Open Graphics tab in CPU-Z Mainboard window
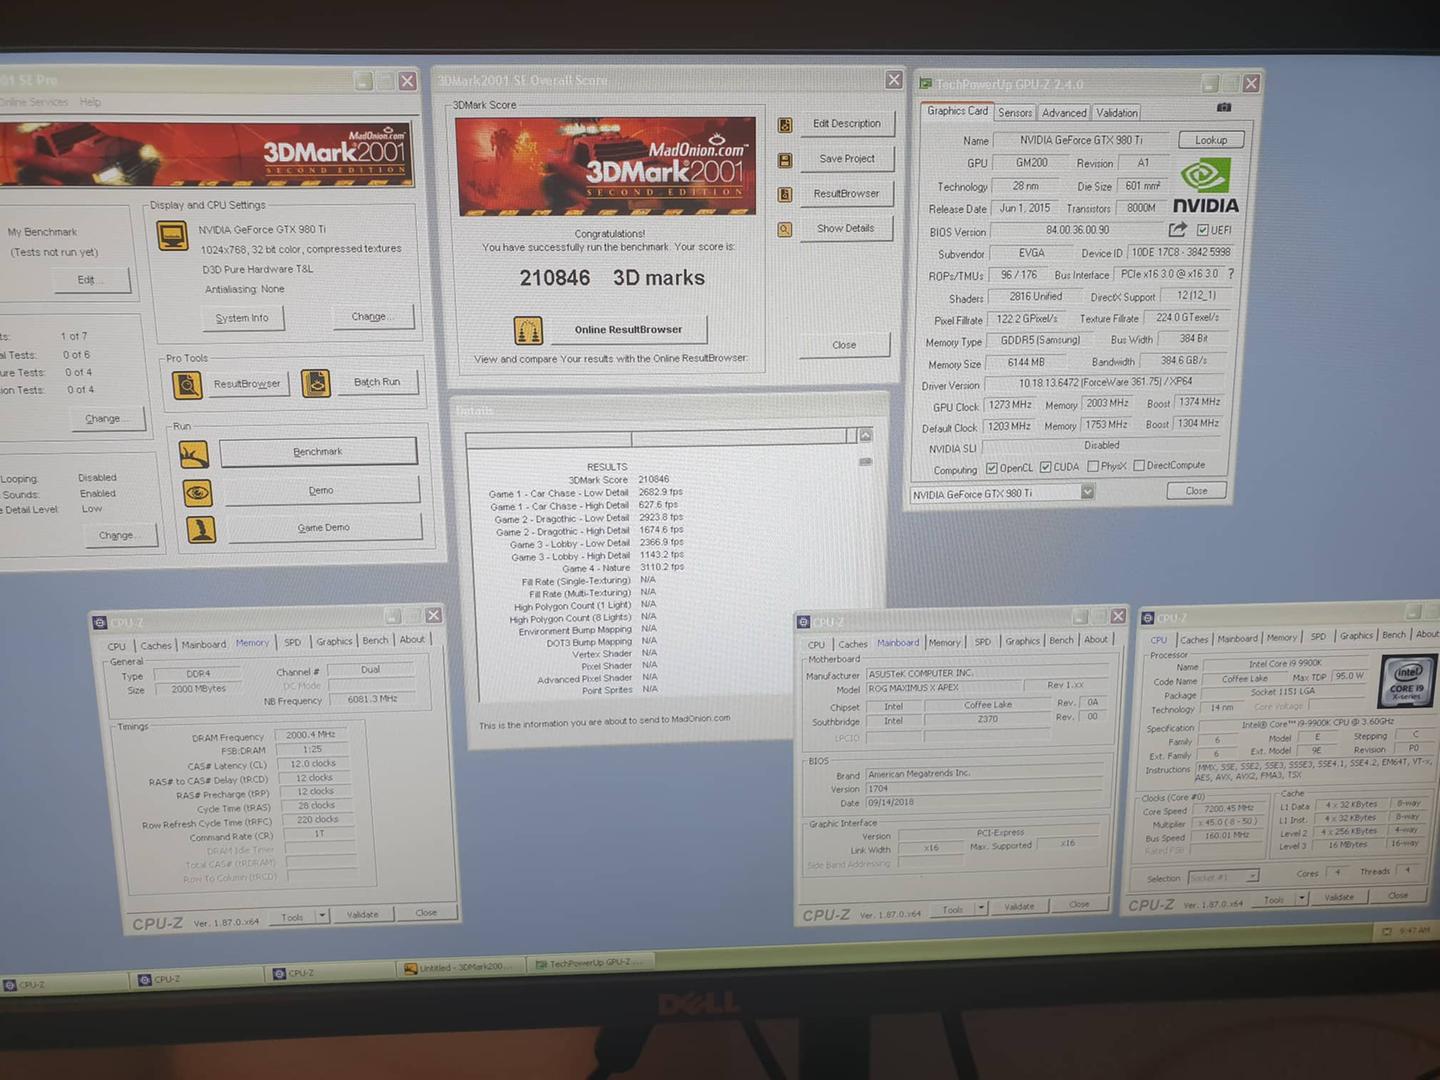 [1022, 641]
